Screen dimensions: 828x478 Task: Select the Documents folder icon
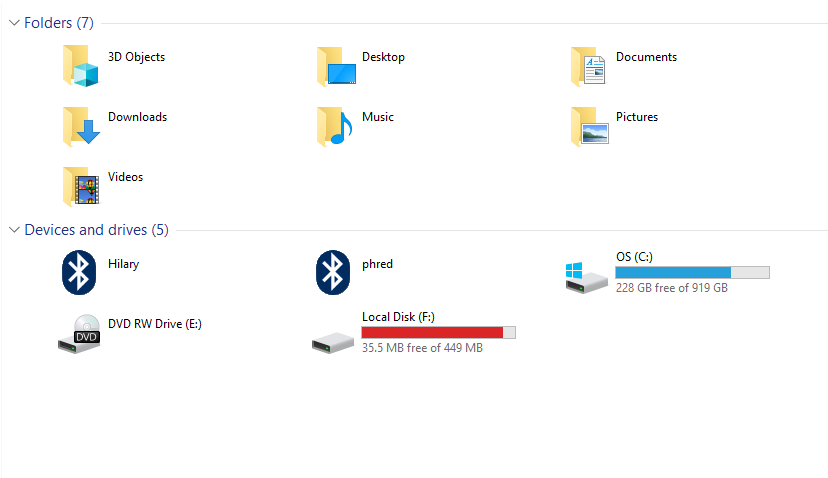pos(588,67)
